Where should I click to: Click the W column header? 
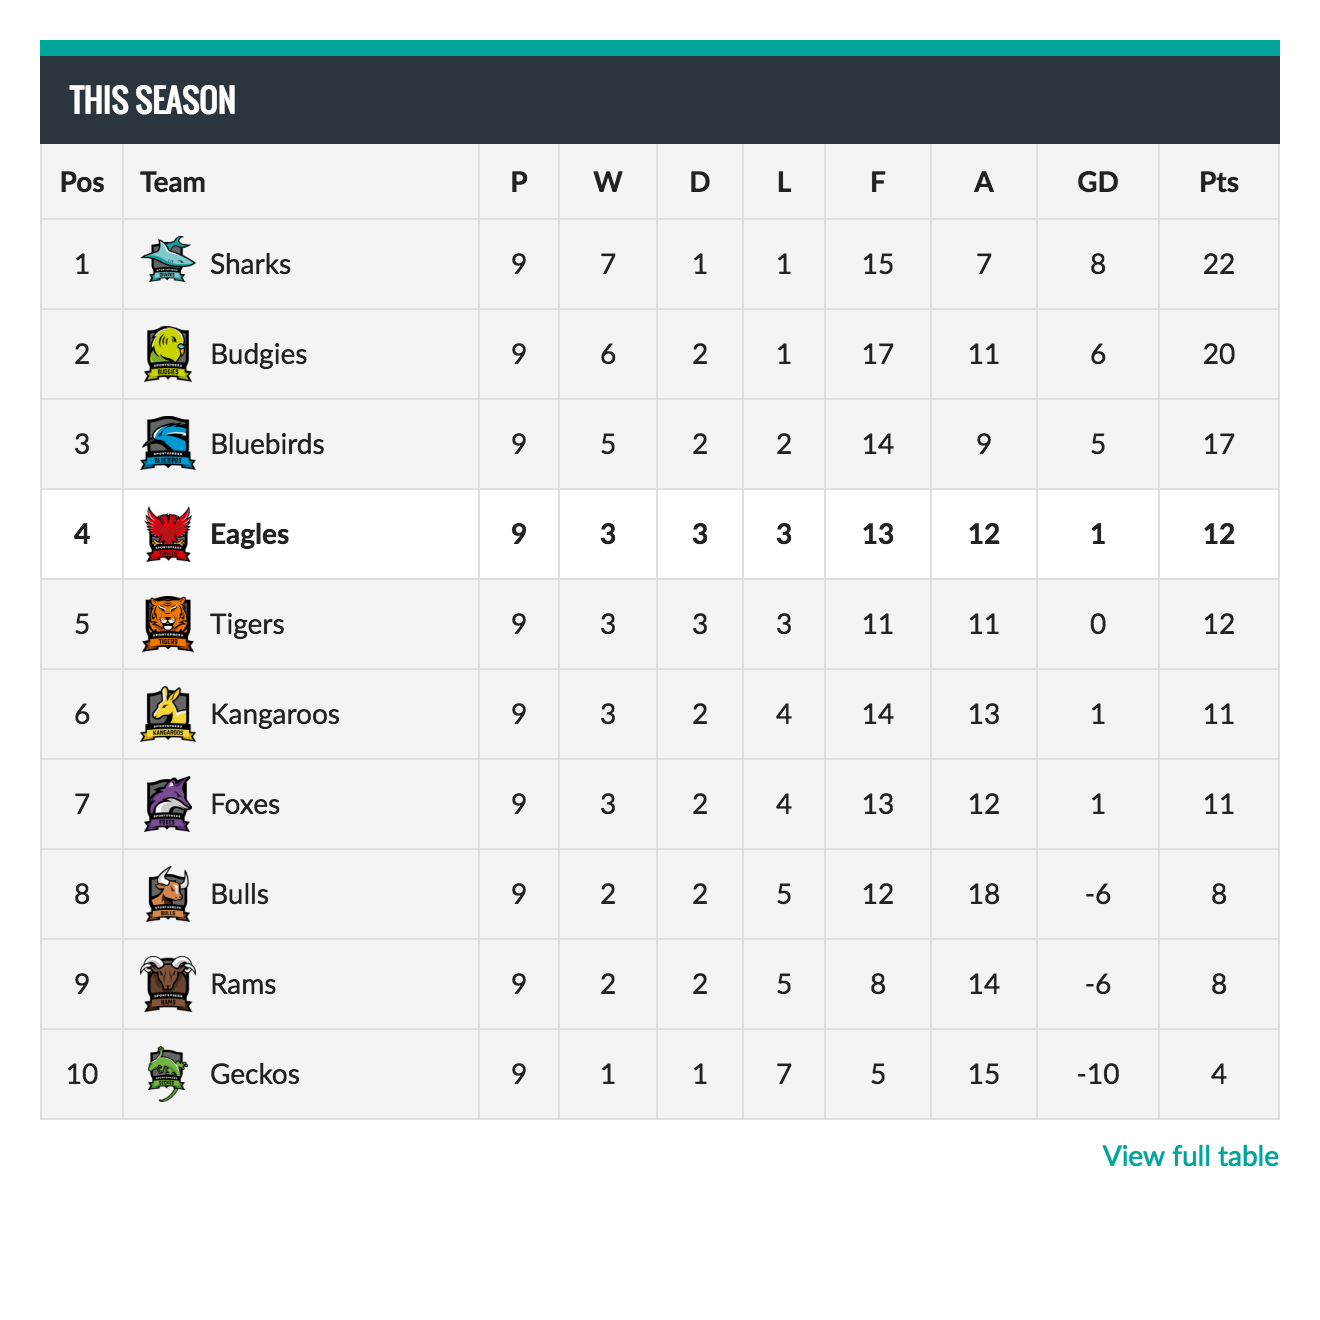coord(607,182)
